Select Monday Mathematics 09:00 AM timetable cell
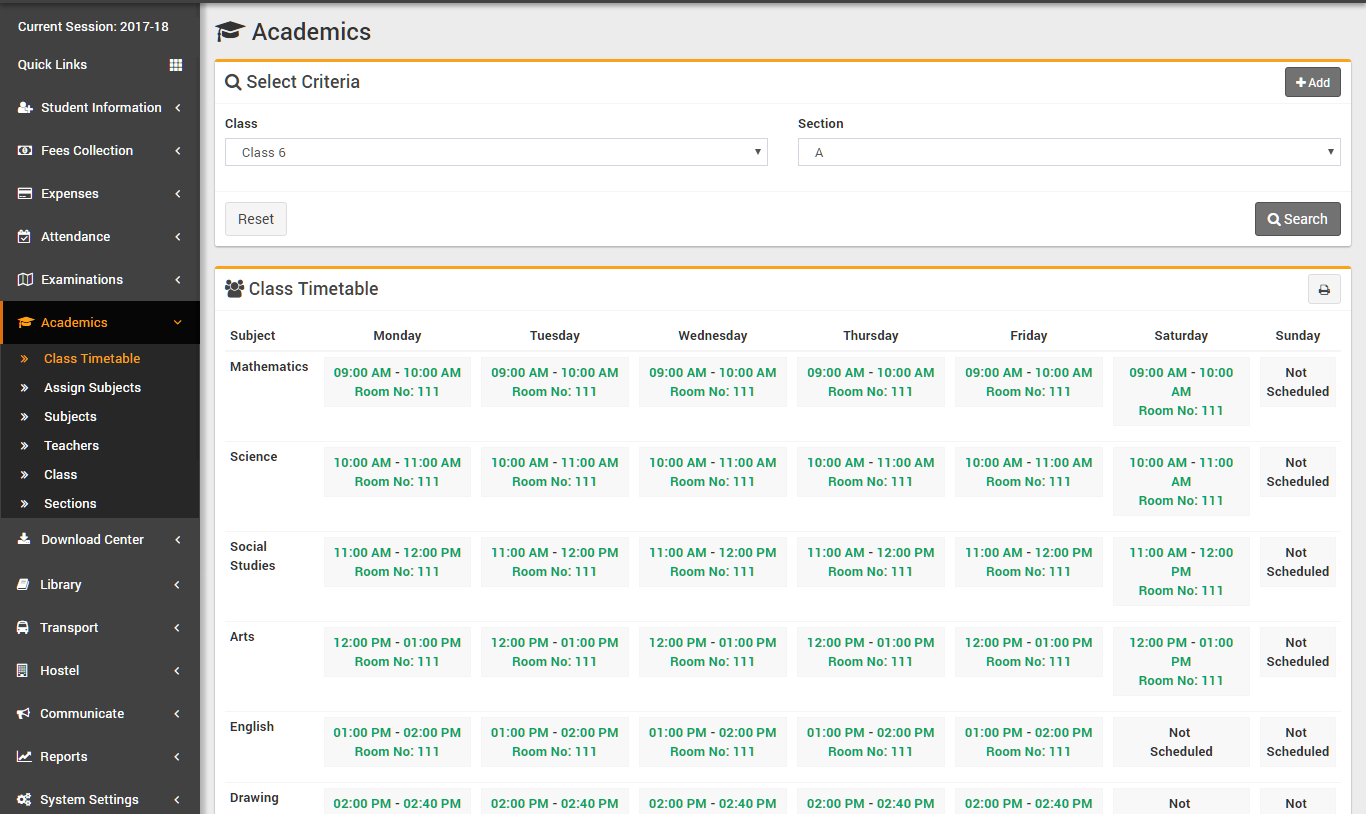Image resolution: width=1366 pixels, height=814 pixels. tap(397, 382)
